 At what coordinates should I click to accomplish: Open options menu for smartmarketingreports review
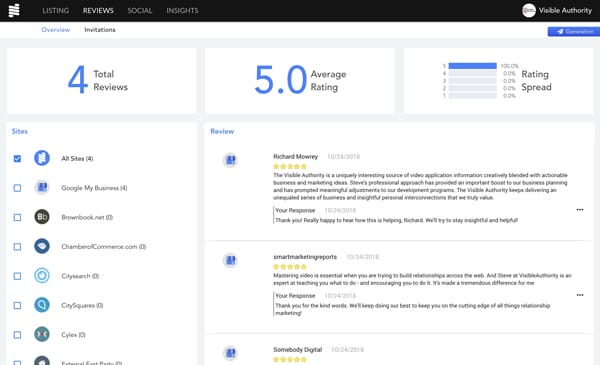(580, 295)
